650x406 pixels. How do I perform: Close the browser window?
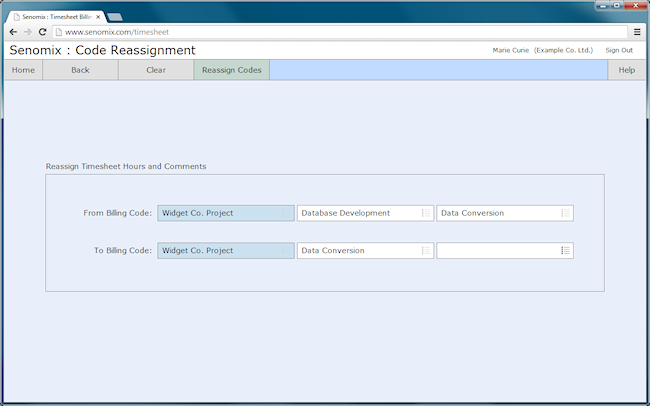point(635,6)
